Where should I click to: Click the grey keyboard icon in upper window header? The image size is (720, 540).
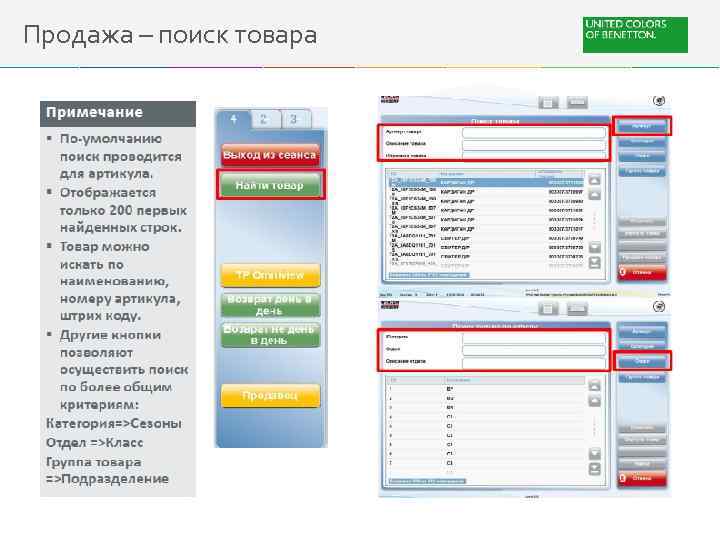coord(577,103)
